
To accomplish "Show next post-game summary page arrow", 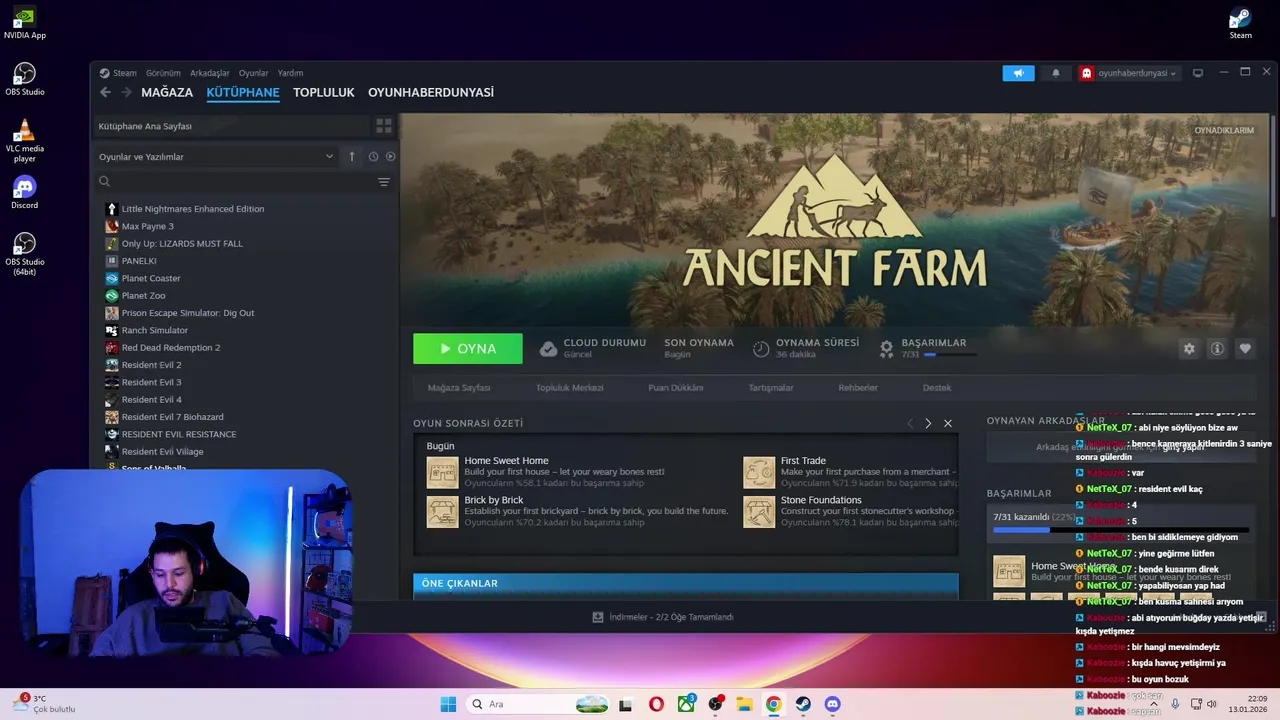I will point(928,424).
